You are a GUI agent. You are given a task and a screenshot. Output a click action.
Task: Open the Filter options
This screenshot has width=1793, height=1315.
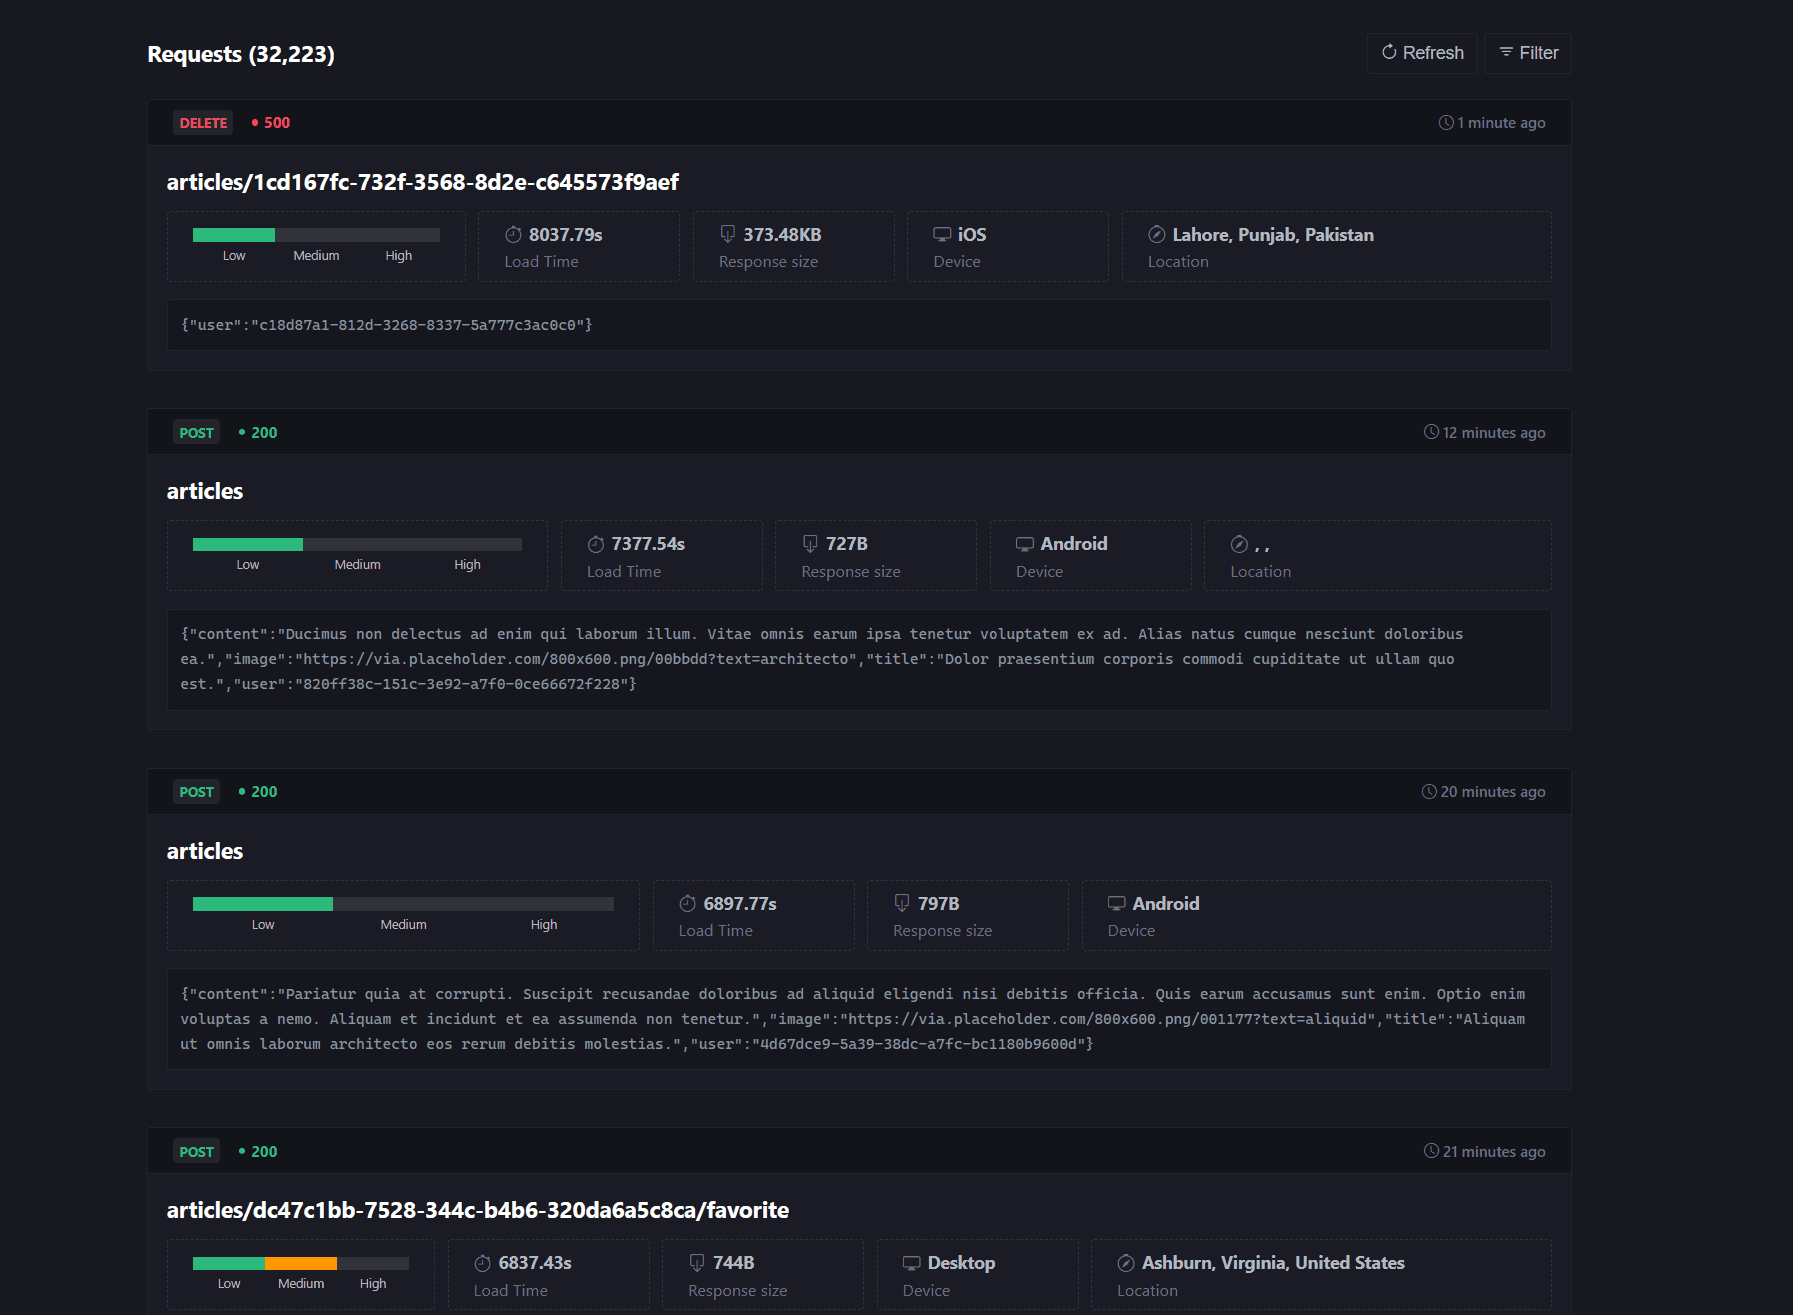1527,53
